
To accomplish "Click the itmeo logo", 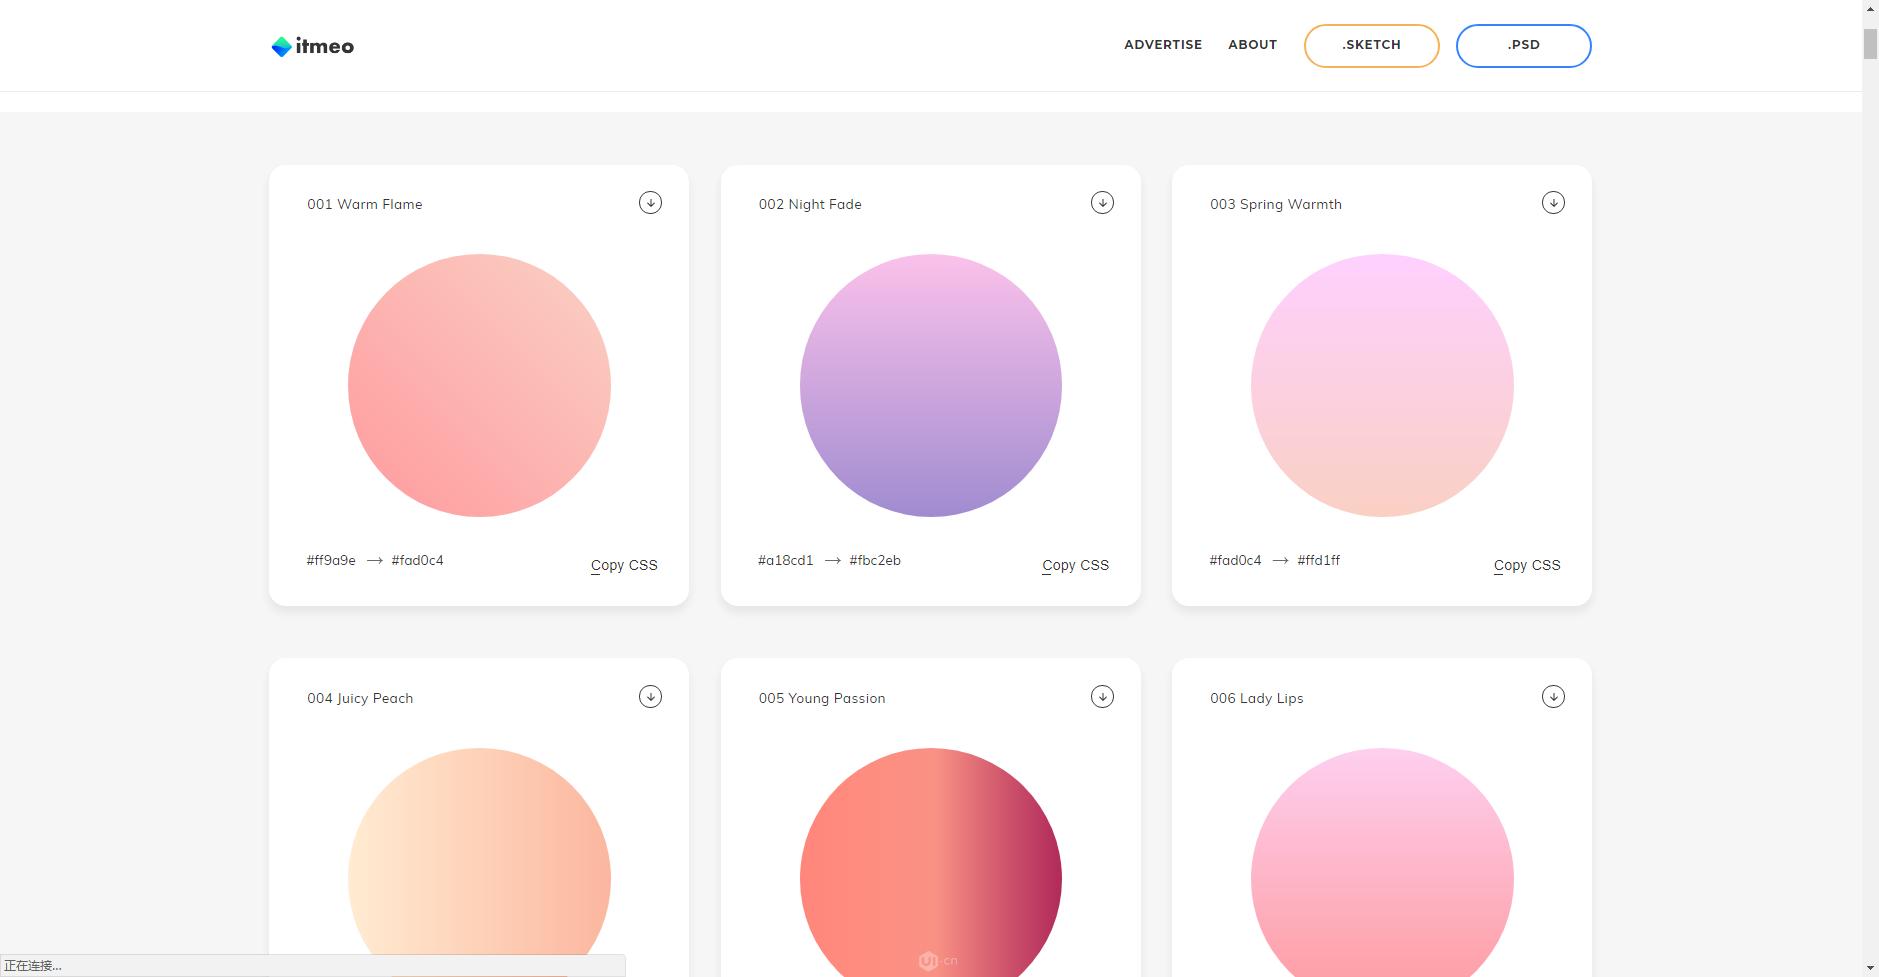I will 312,46.
